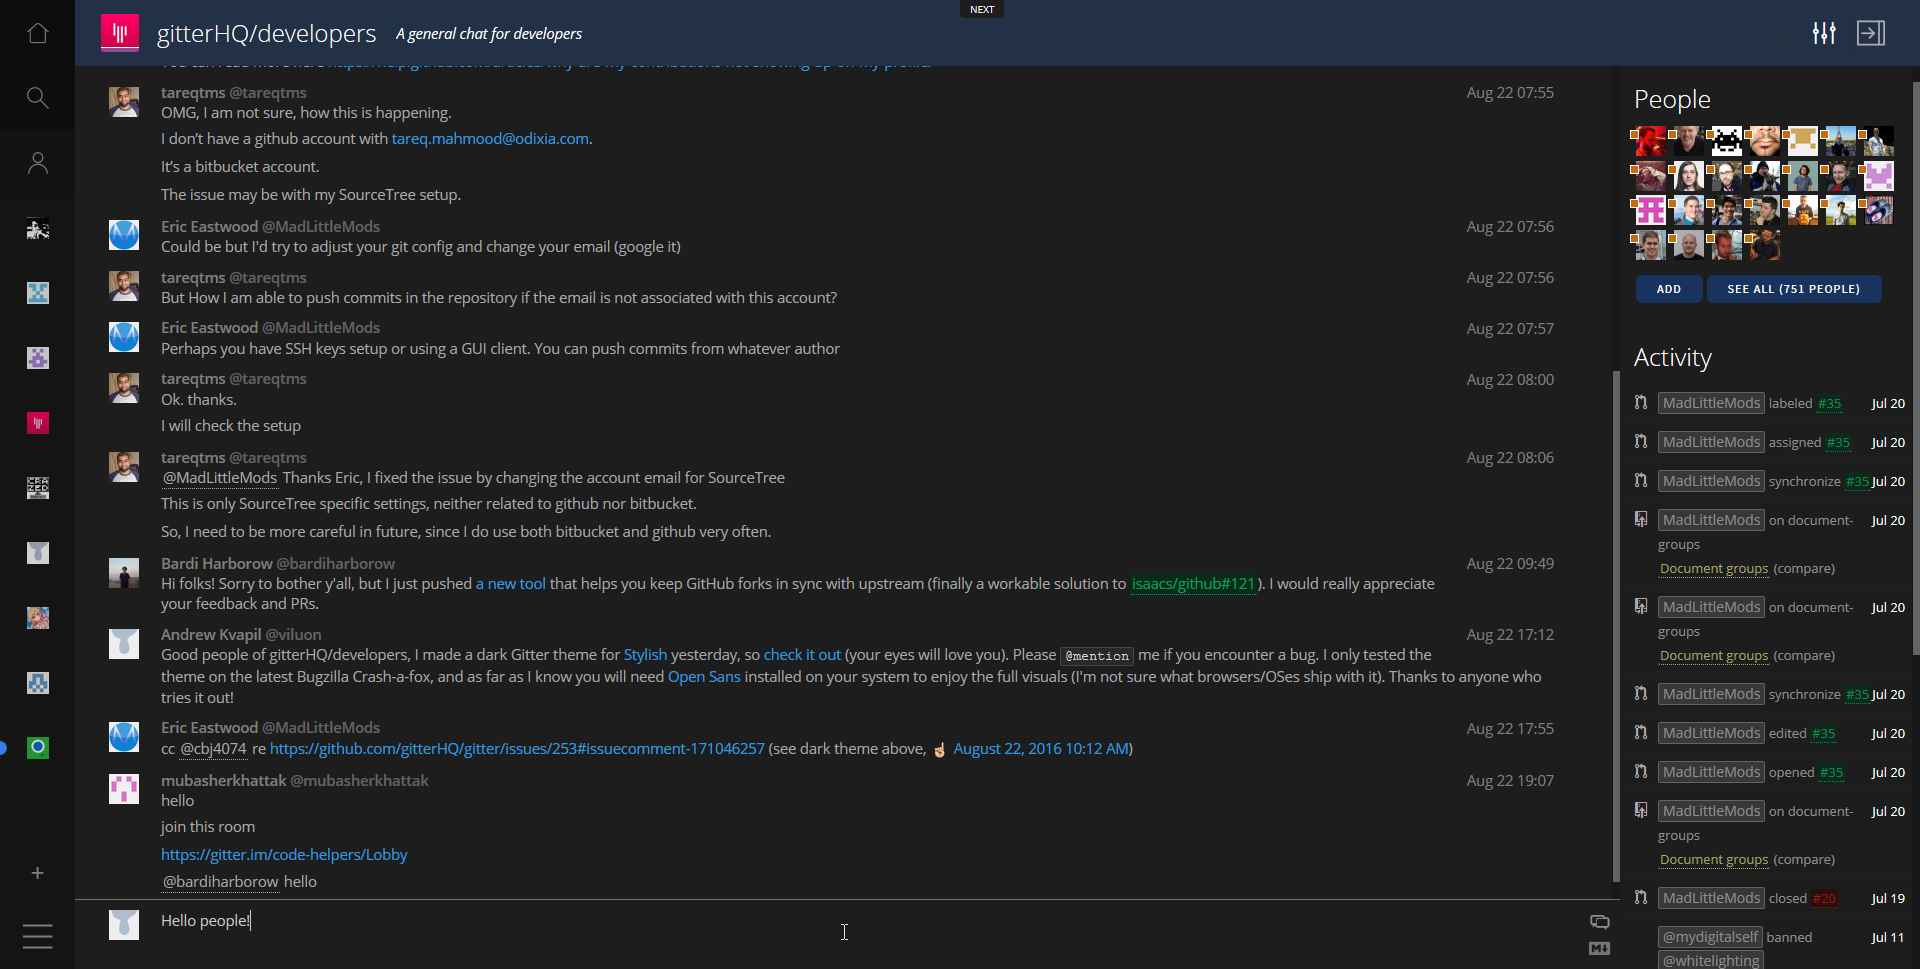Click the Markdown help icon below the input
The image size is (1920, 969).
point(1599,948)
